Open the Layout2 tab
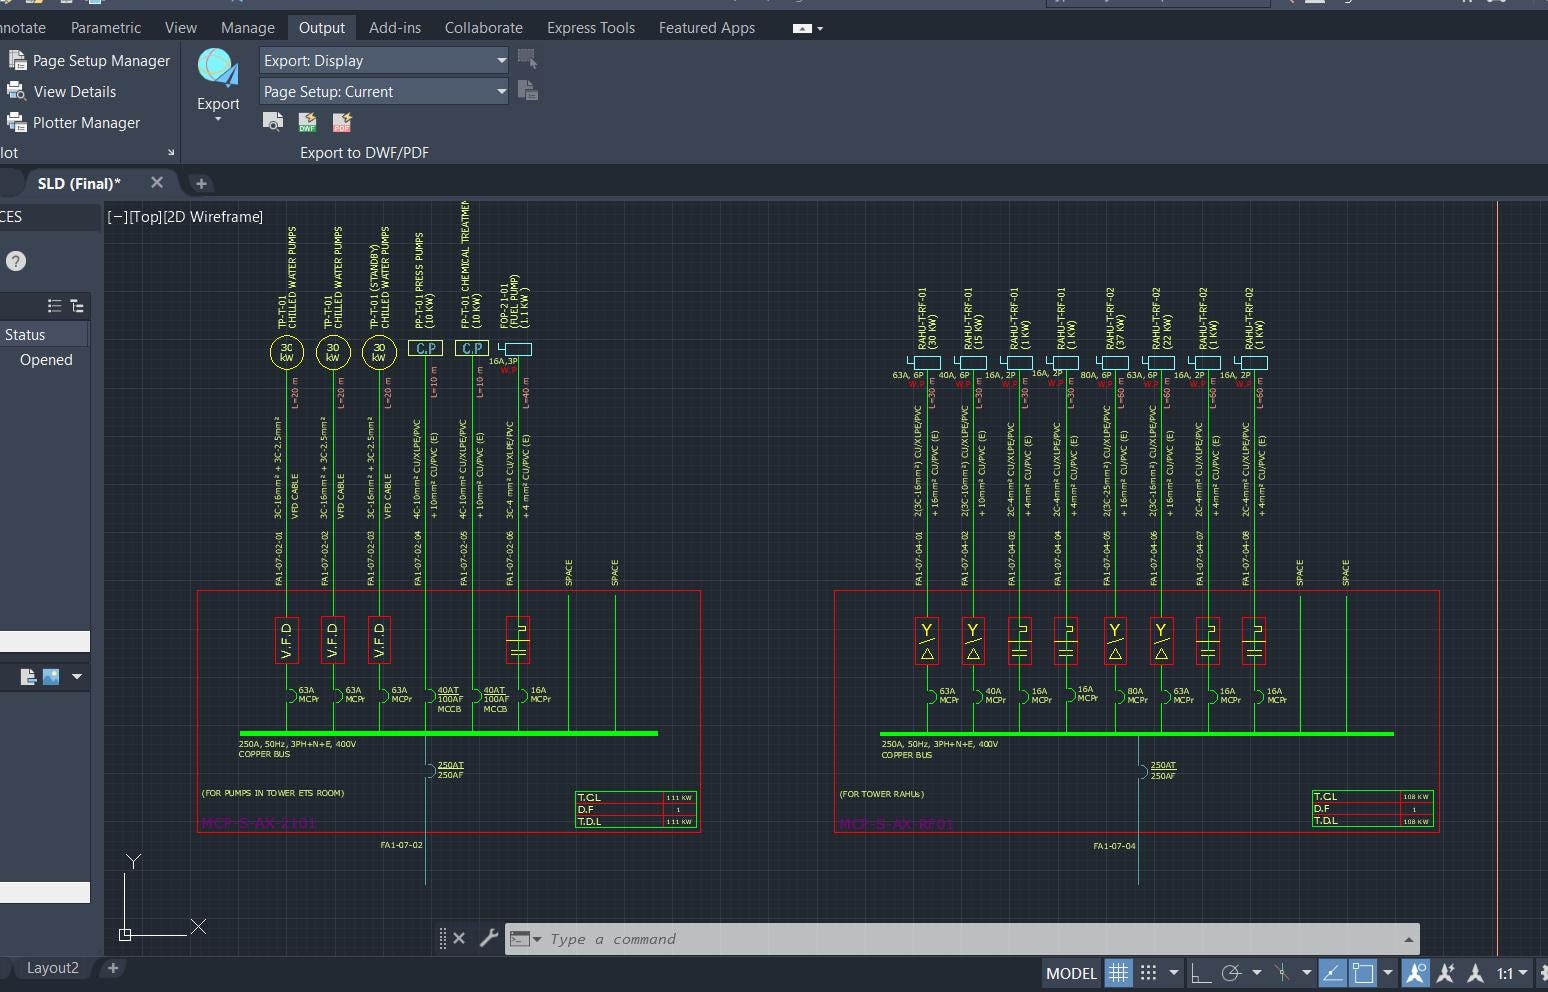Viewport: 1548px width, 992px height. pyautogui.click(x=52, y=968)
